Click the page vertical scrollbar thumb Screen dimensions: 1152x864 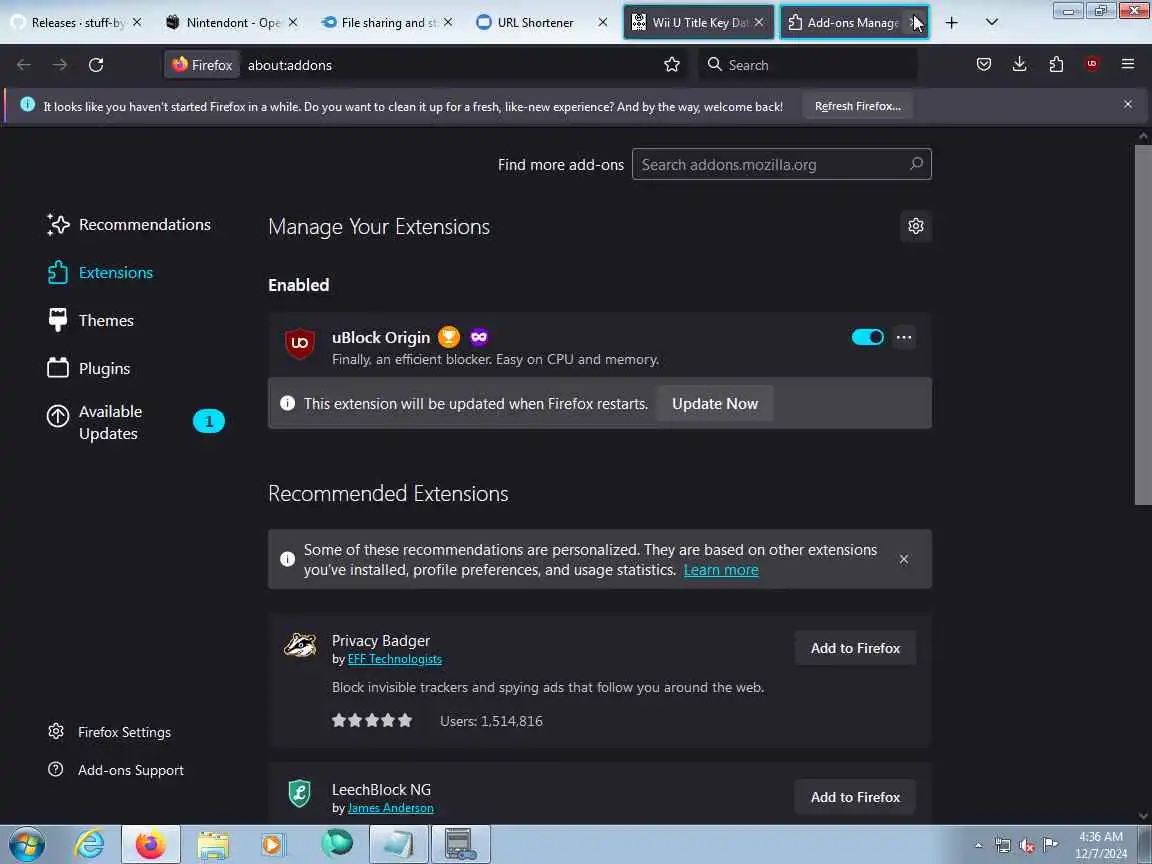click(x=1142, y=325)
